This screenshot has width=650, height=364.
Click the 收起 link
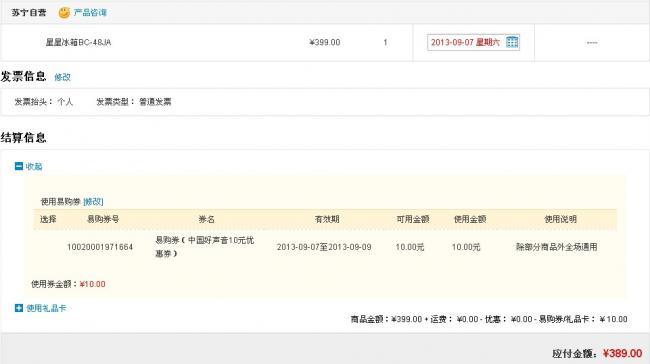34,166
